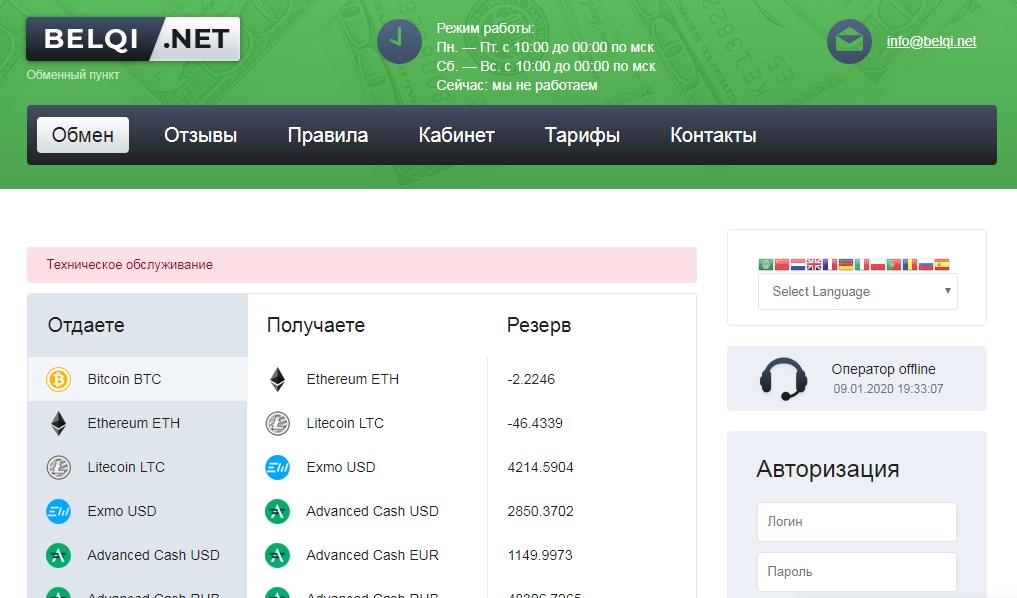Click the reserve value -46.4339
Image resolution: width=1017 pixels, height=598 pixels.
[535, 423]
